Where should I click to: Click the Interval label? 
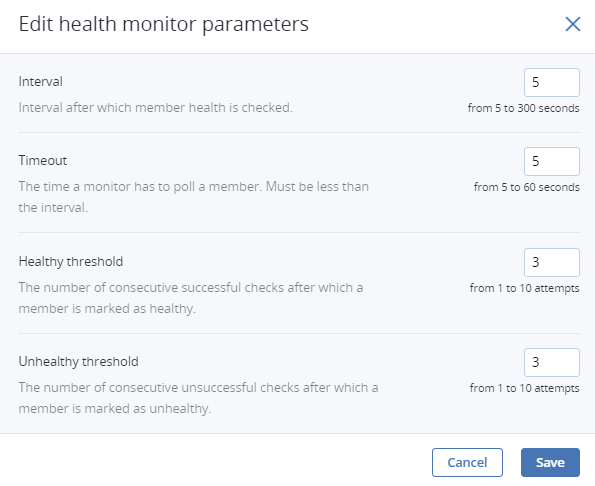point(41,82)
